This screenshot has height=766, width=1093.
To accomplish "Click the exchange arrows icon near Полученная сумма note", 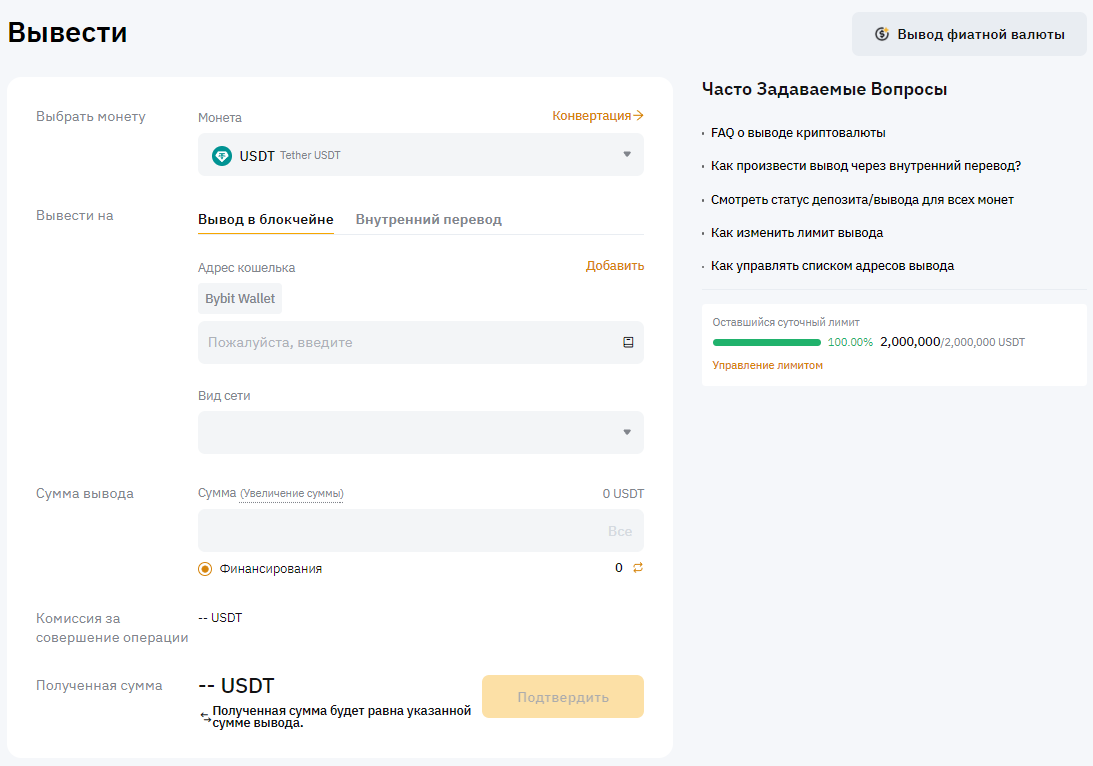I will pos(206,717).
